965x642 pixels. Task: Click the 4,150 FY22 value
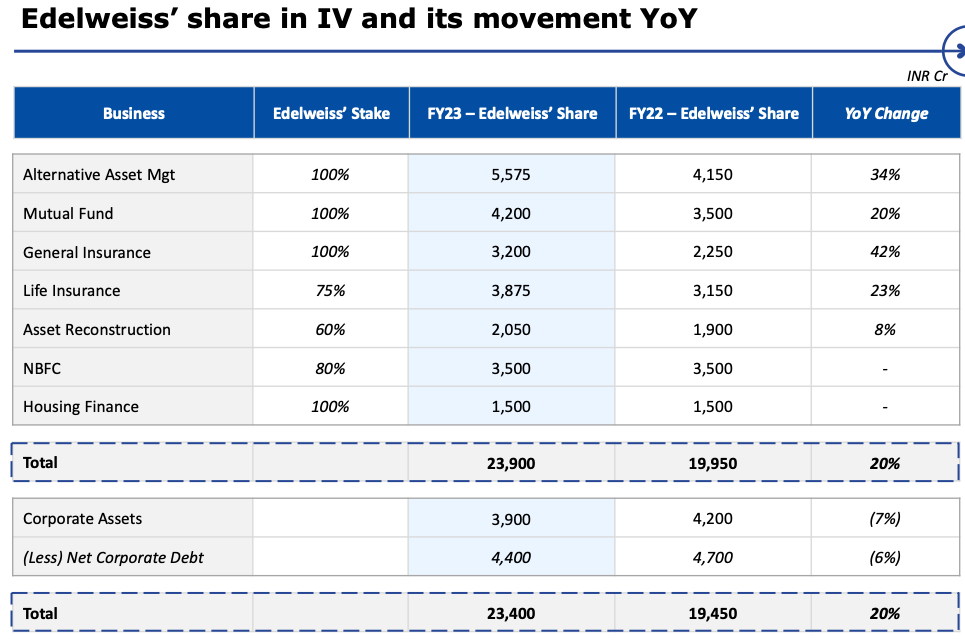point(713,175)
